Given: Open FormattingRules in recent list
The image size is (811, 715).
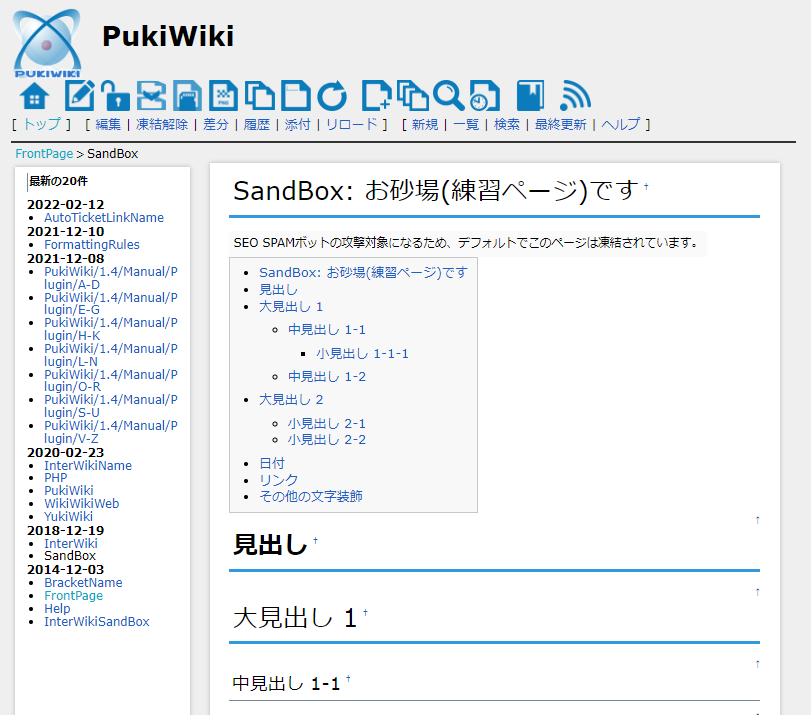Looking at the screenshot, I should [x=92, y=245].
